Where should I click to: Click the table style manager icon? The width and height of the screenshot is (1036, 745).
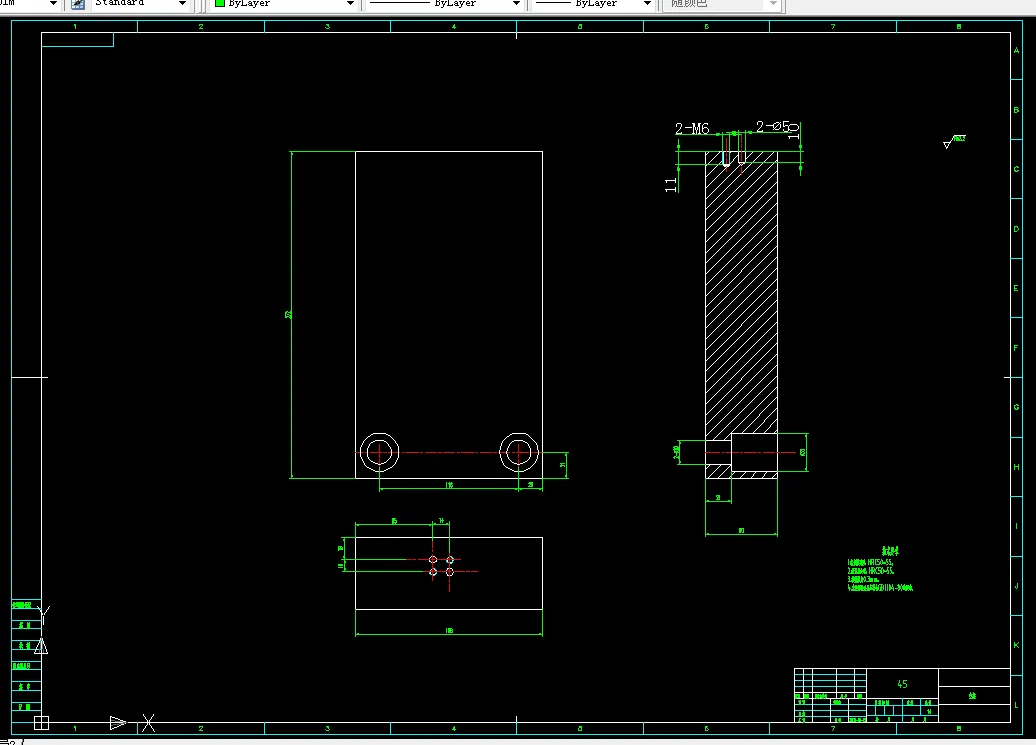pyautogui.click(x=78, y=4)
